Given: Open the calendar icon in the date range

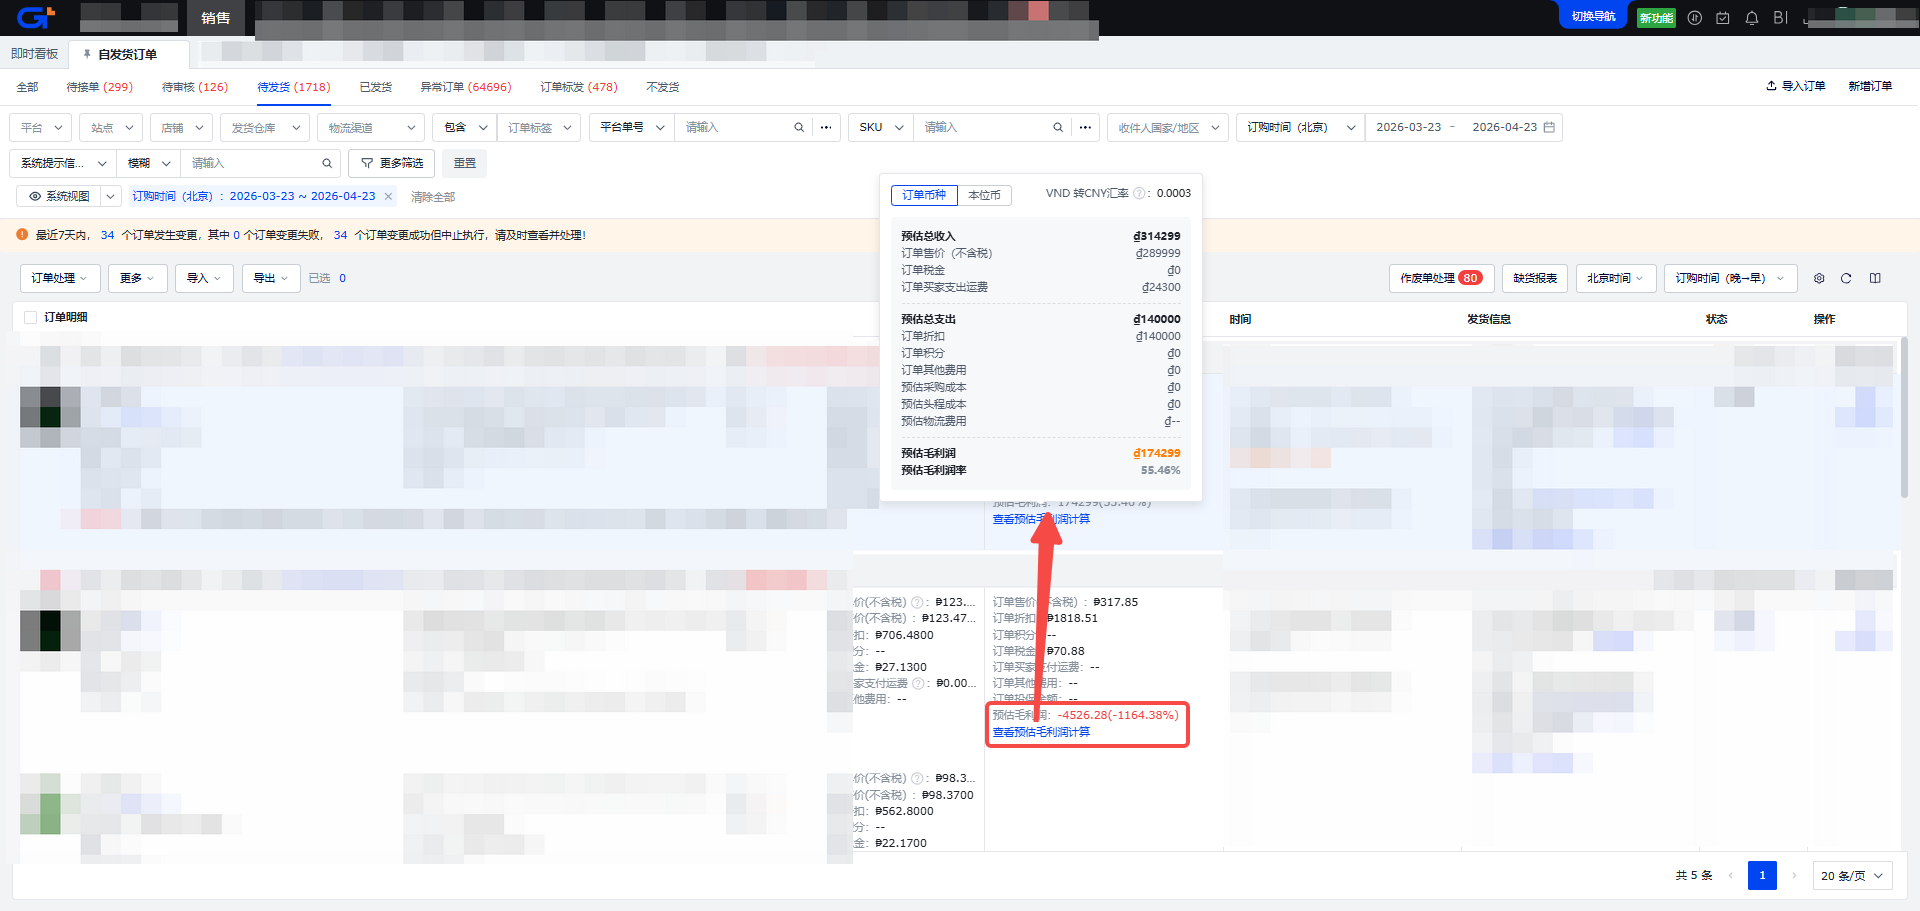Looking at the screenshot, I should 1549,127.
